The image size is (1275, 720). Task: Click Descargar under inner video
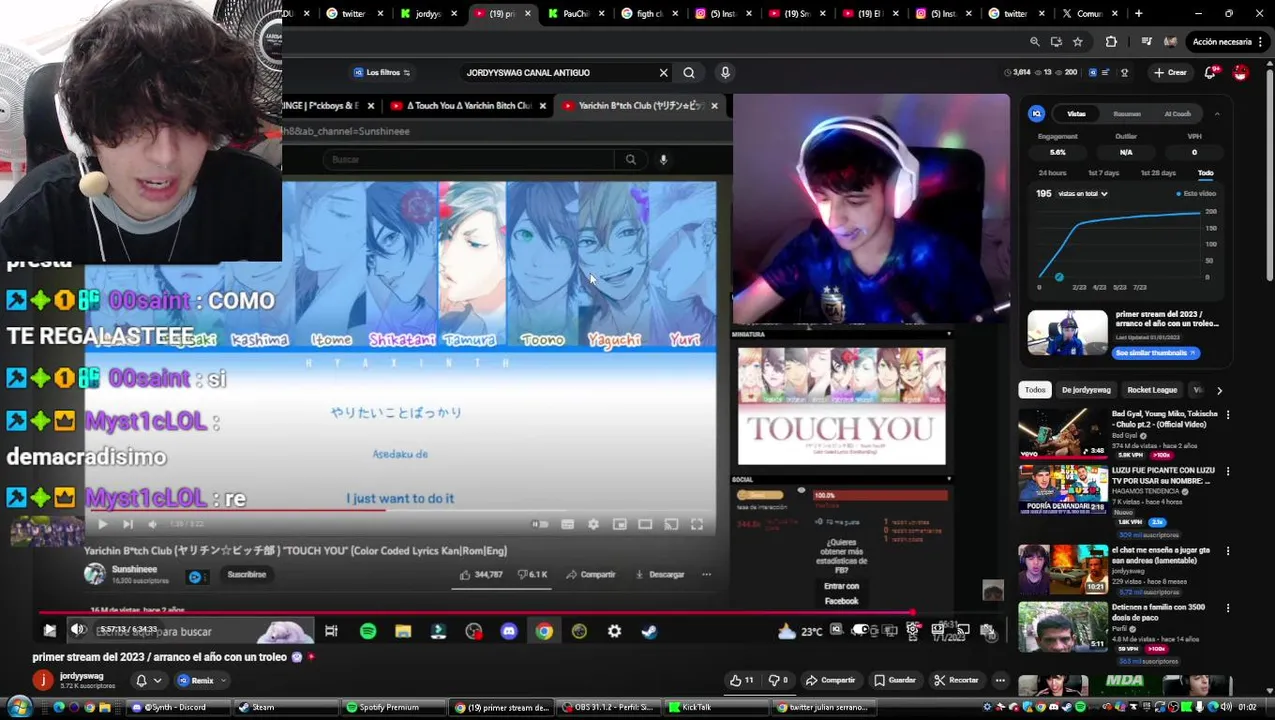click(x=660, y=575)
